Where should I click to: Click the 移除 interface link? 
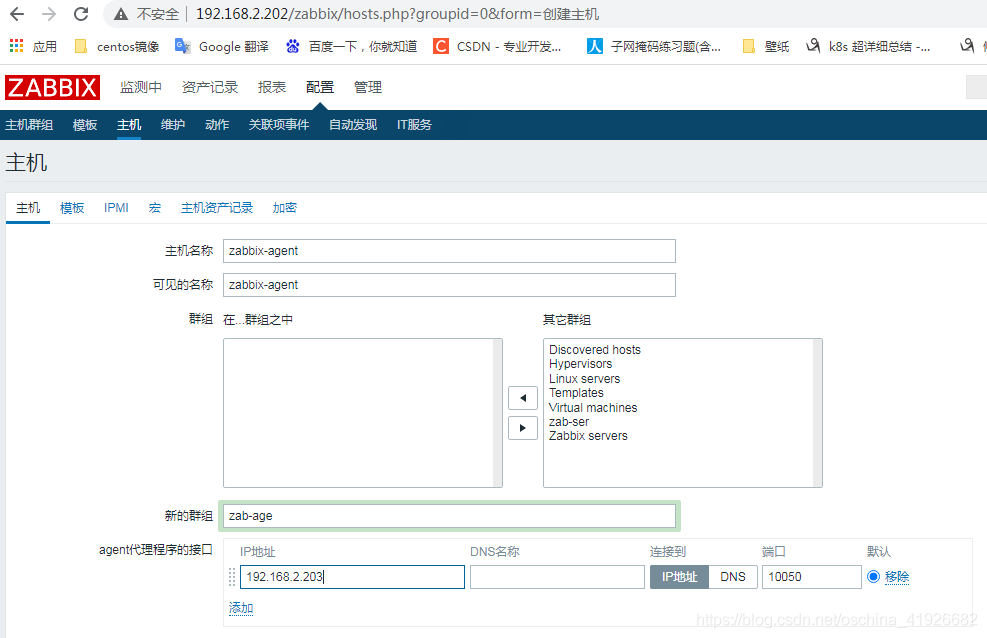897,577
